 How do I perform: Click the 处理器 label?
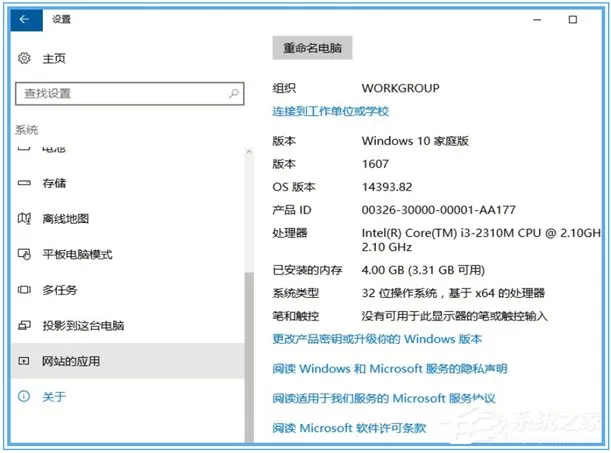click(290, 233)
